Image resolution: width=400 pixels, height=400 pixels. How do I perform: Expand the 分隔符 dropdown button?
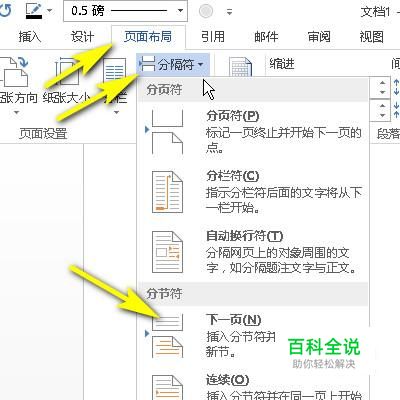tap(173, 64)
